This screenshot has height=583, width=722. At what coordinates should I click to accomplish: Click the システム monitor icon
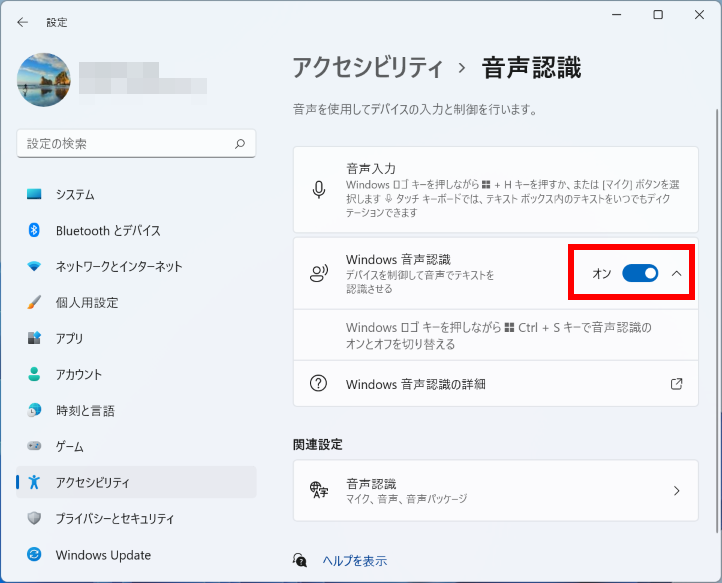34,194
